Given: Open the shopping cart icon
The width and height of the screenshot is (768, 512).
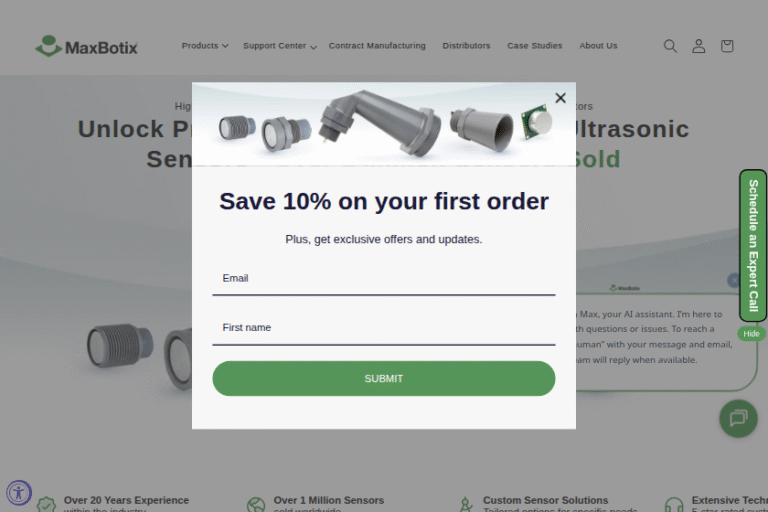Looking at the screenshot, I should click(727, 46).
